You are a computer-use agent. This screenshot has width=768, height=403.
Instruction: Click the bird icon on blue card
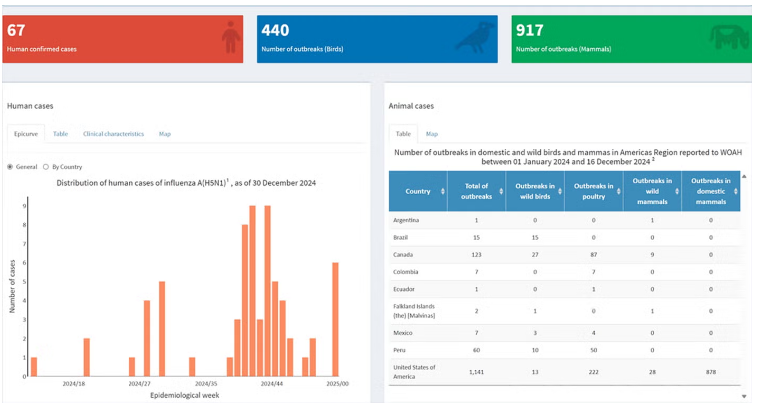point(475,37)
